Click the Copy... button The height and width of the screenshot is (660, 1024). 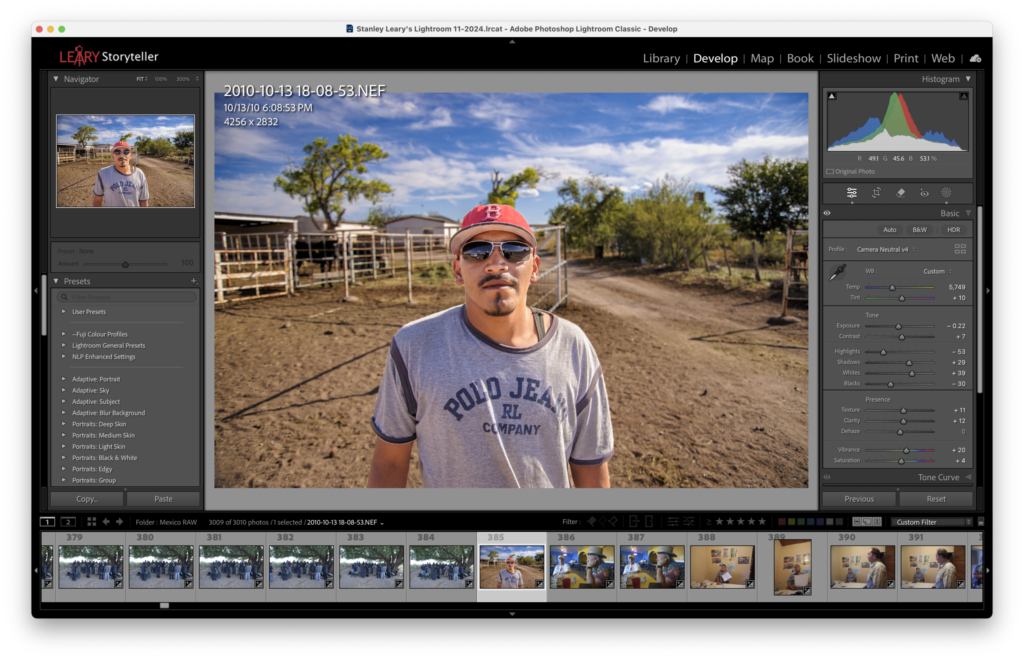click(x=87, y=499)
